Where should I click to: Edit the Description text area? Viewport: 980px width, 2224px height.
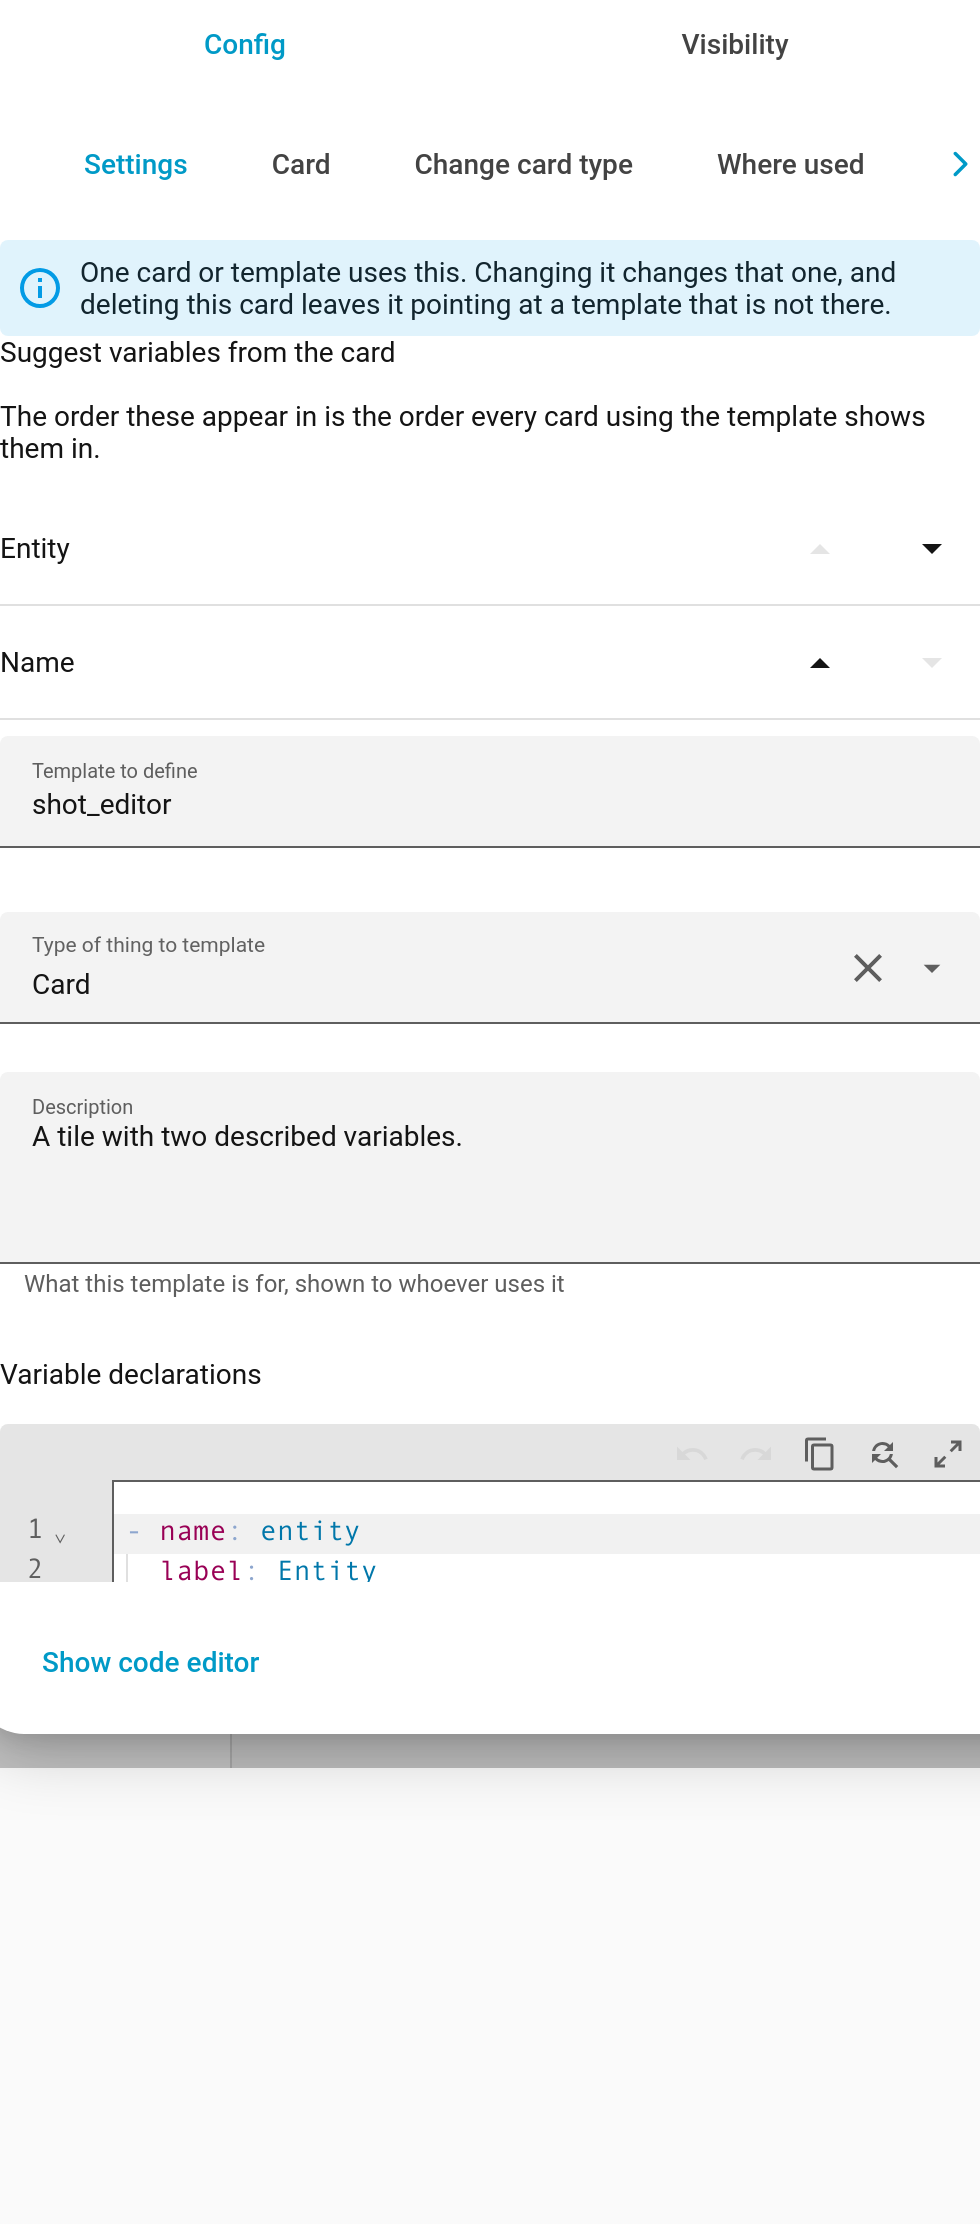[x=490, y=1168]
